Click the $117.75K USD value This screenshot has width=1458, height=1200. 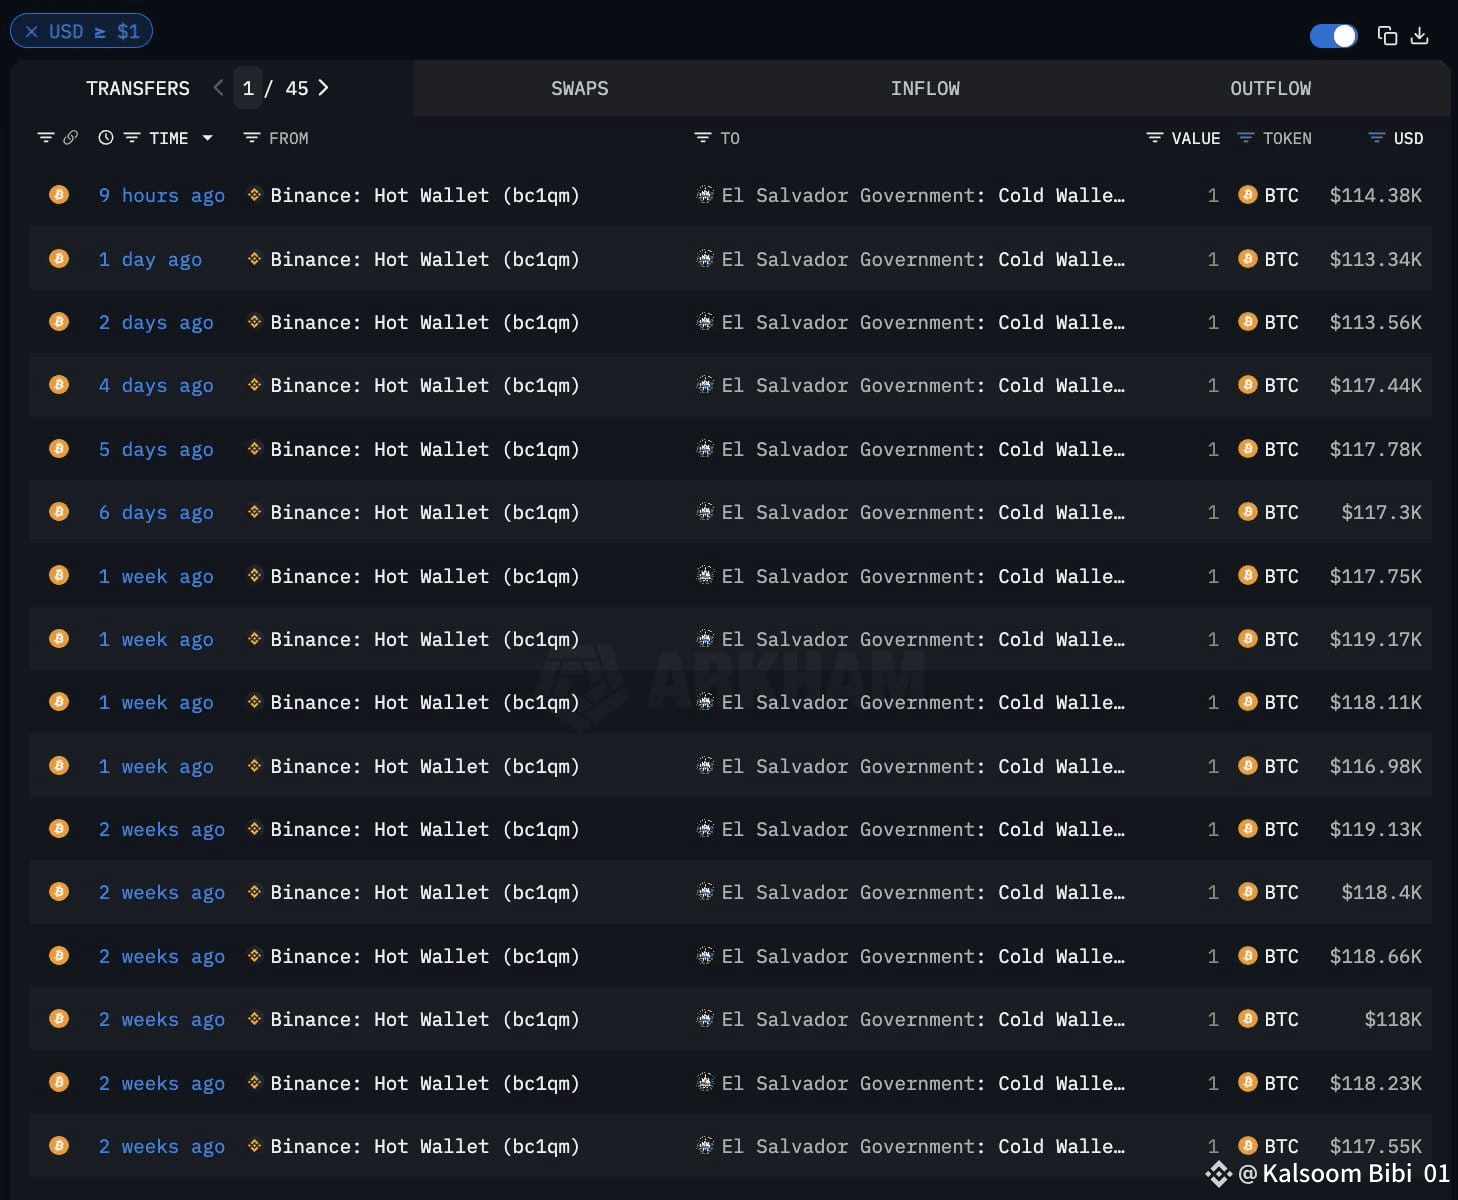point(1376,576)
